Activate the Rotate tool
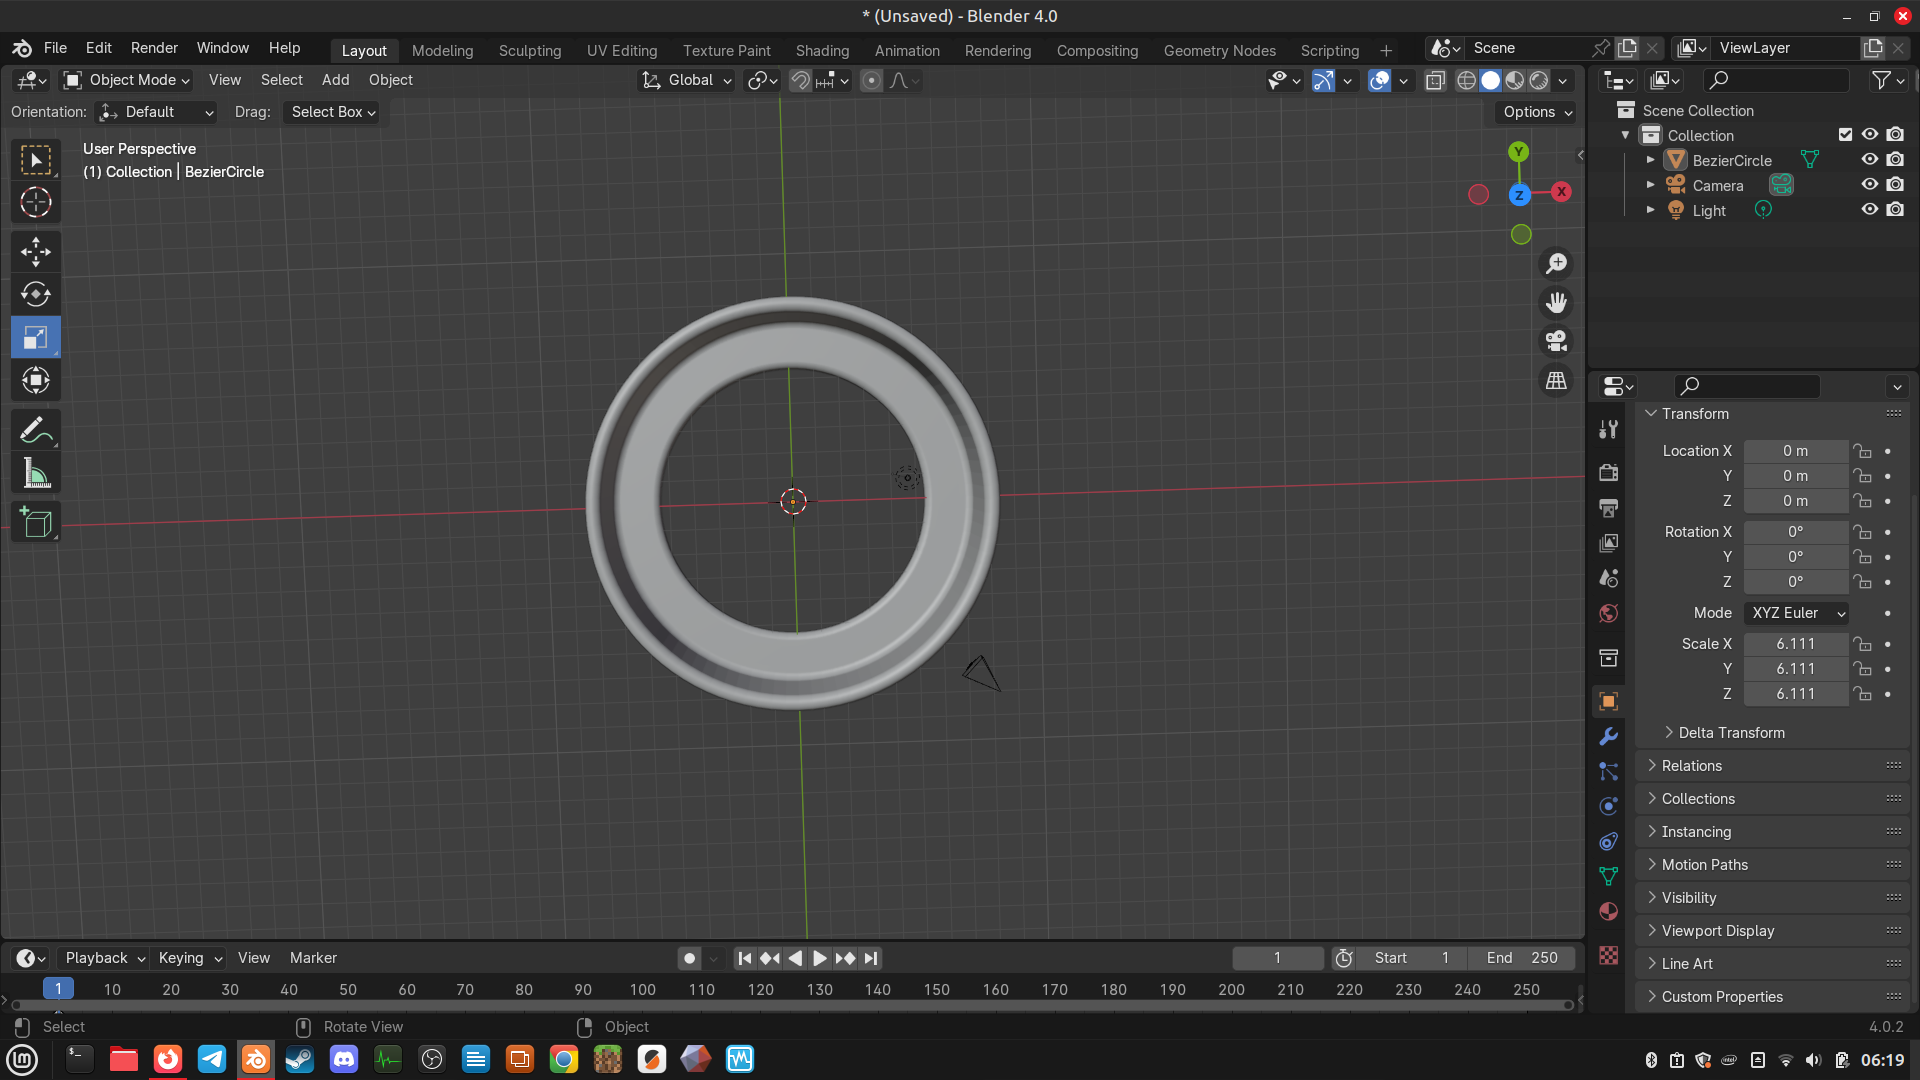1920x1080 pixels. (x=36, y=294)
